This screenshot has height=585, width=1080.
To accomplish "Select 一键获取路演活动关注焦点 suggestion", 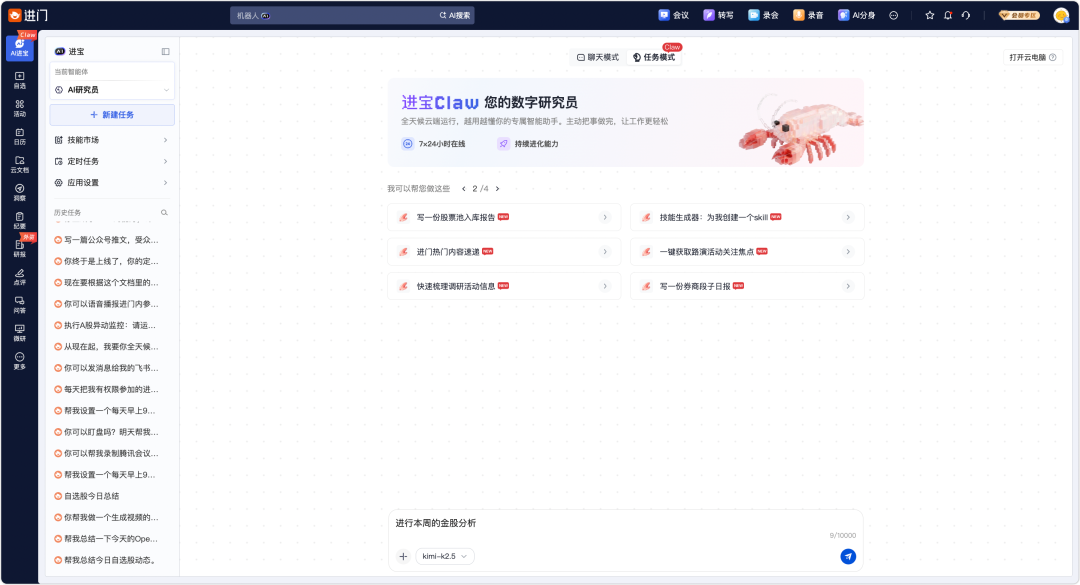I will (747, 252).
